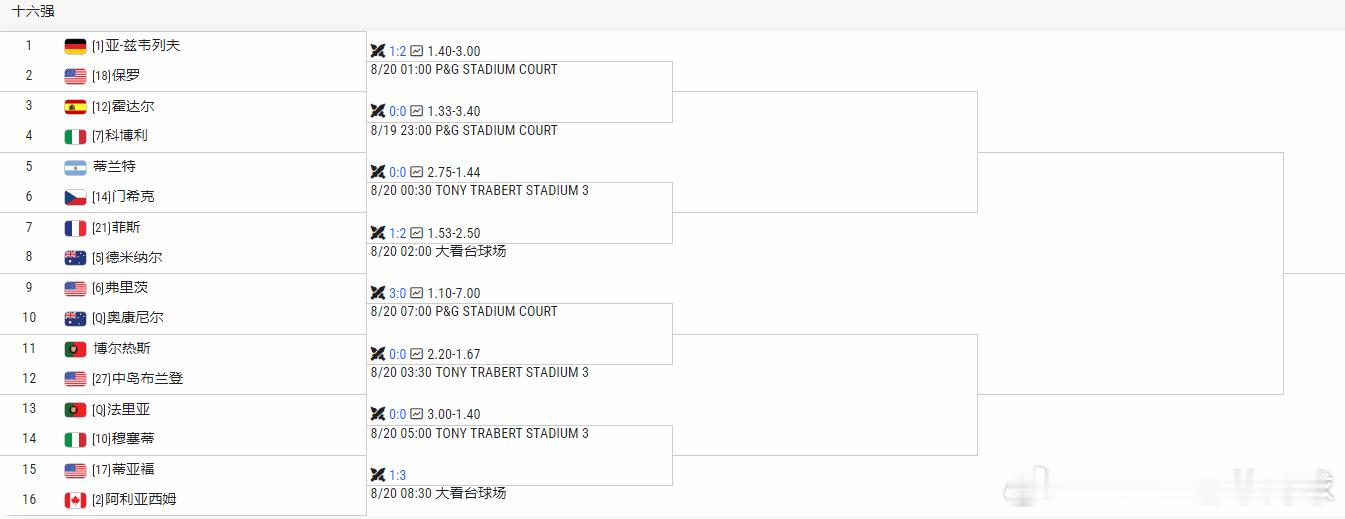
Task: Click head-to-head icon beside 1:3 score
Action: tap(378, 475)
